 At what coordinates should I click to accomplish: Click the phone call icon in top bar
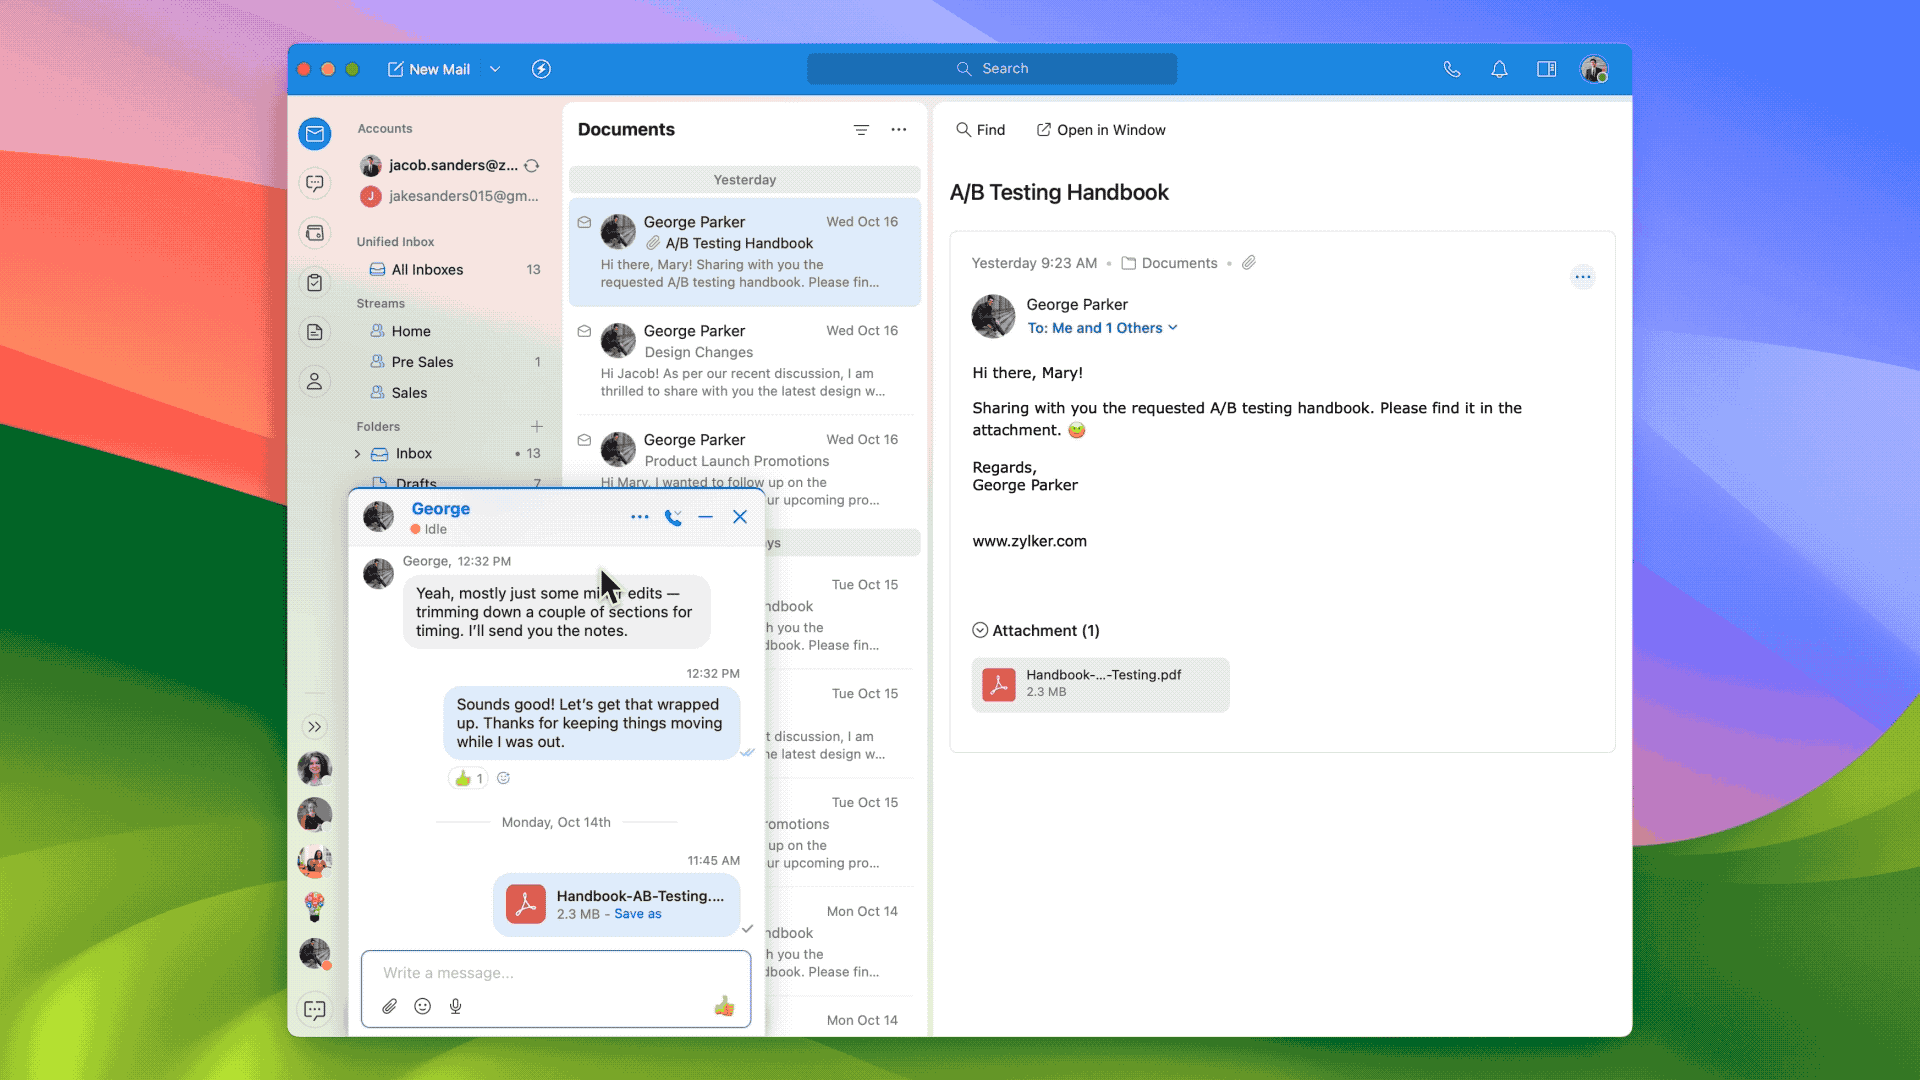1452,69
